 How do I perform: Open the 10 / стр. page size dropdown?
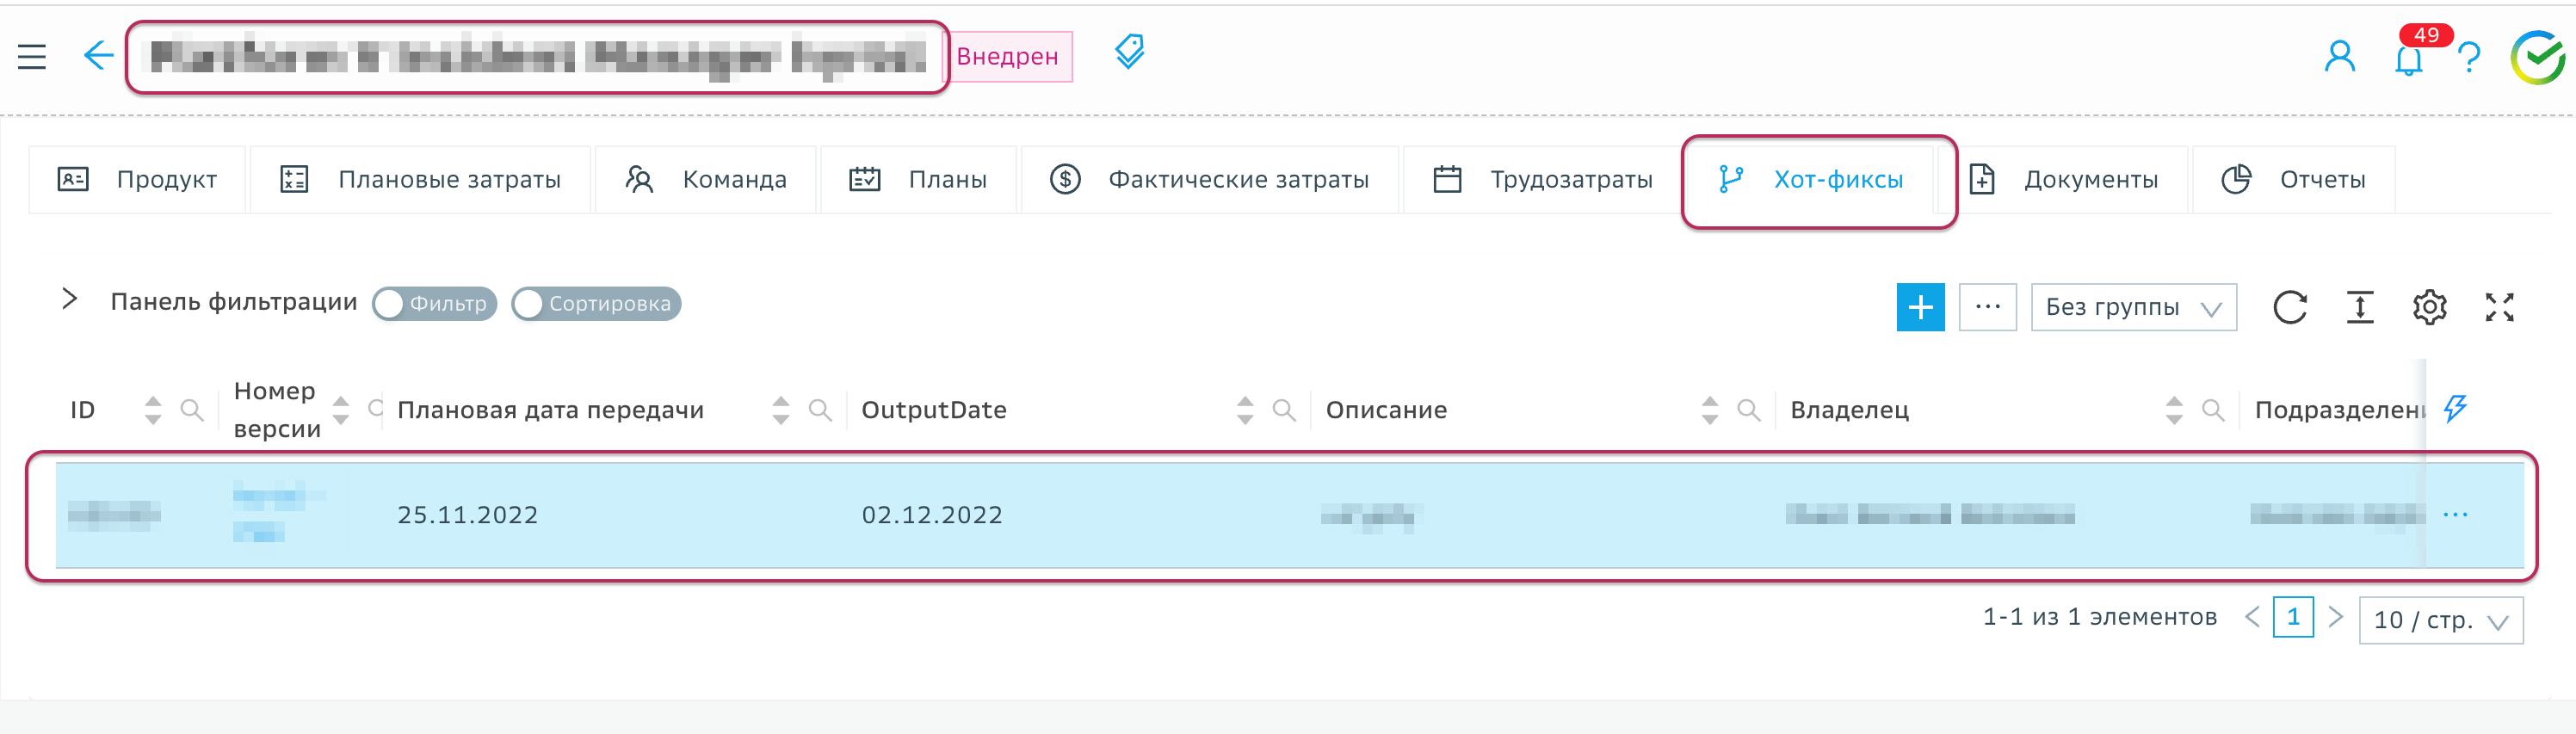[x=2440, y=620]
